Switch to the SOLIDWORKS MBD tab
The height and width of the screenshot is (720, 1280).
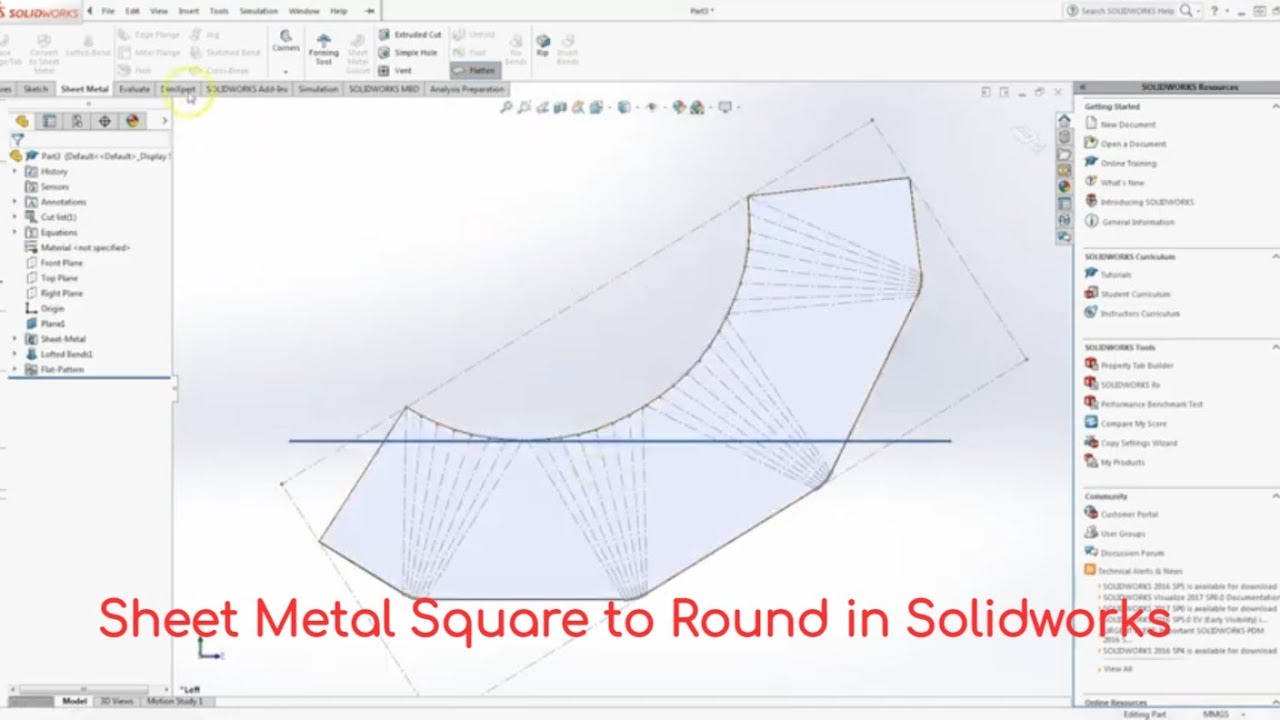(x=384, y=89)
